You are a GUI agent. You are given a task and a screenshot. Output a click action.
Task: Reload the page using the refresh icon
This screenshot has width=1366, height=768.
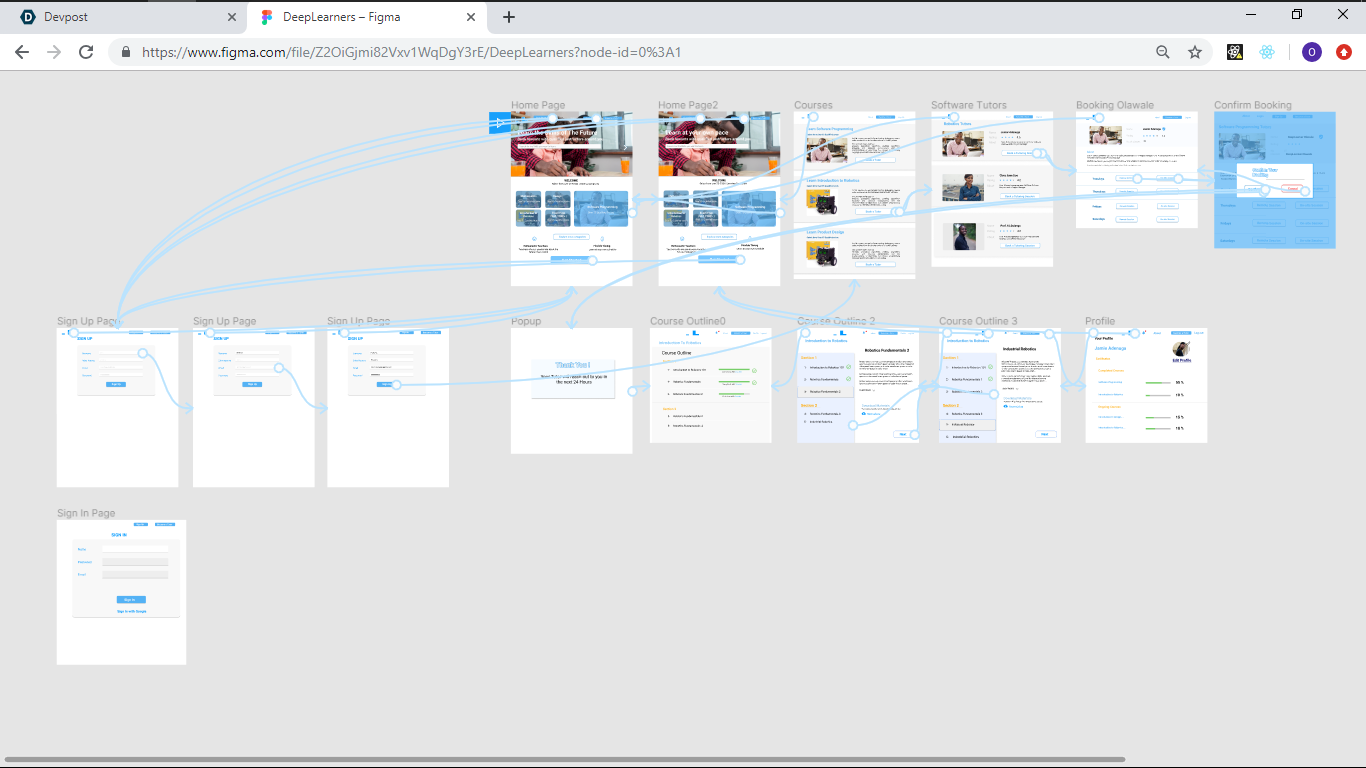coord(85,51)
